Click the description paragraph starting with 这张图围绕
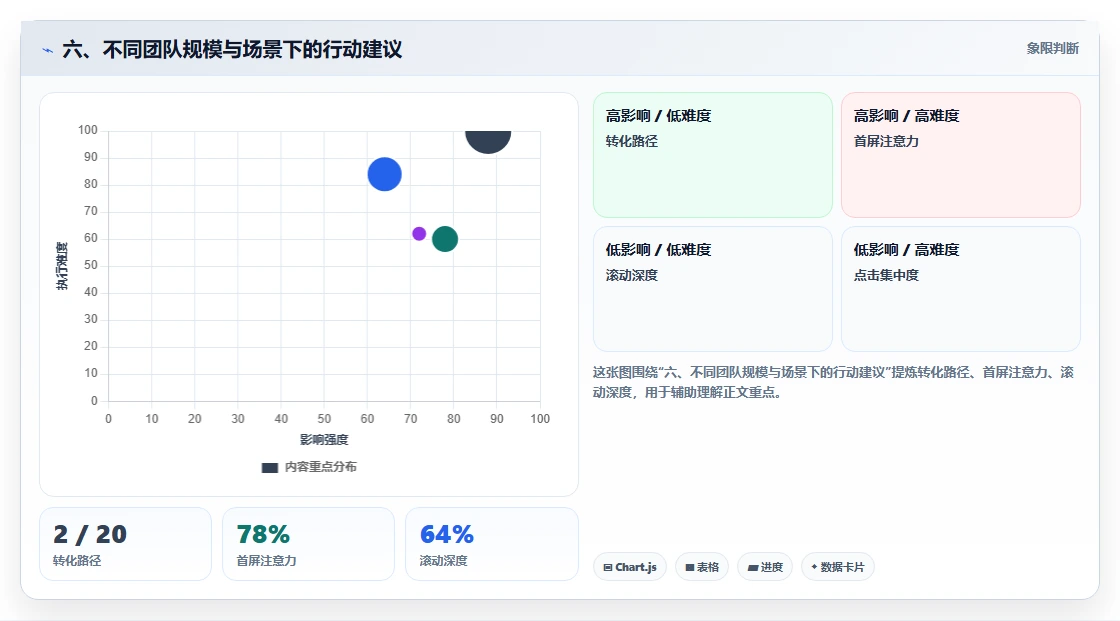 [833, 382]
